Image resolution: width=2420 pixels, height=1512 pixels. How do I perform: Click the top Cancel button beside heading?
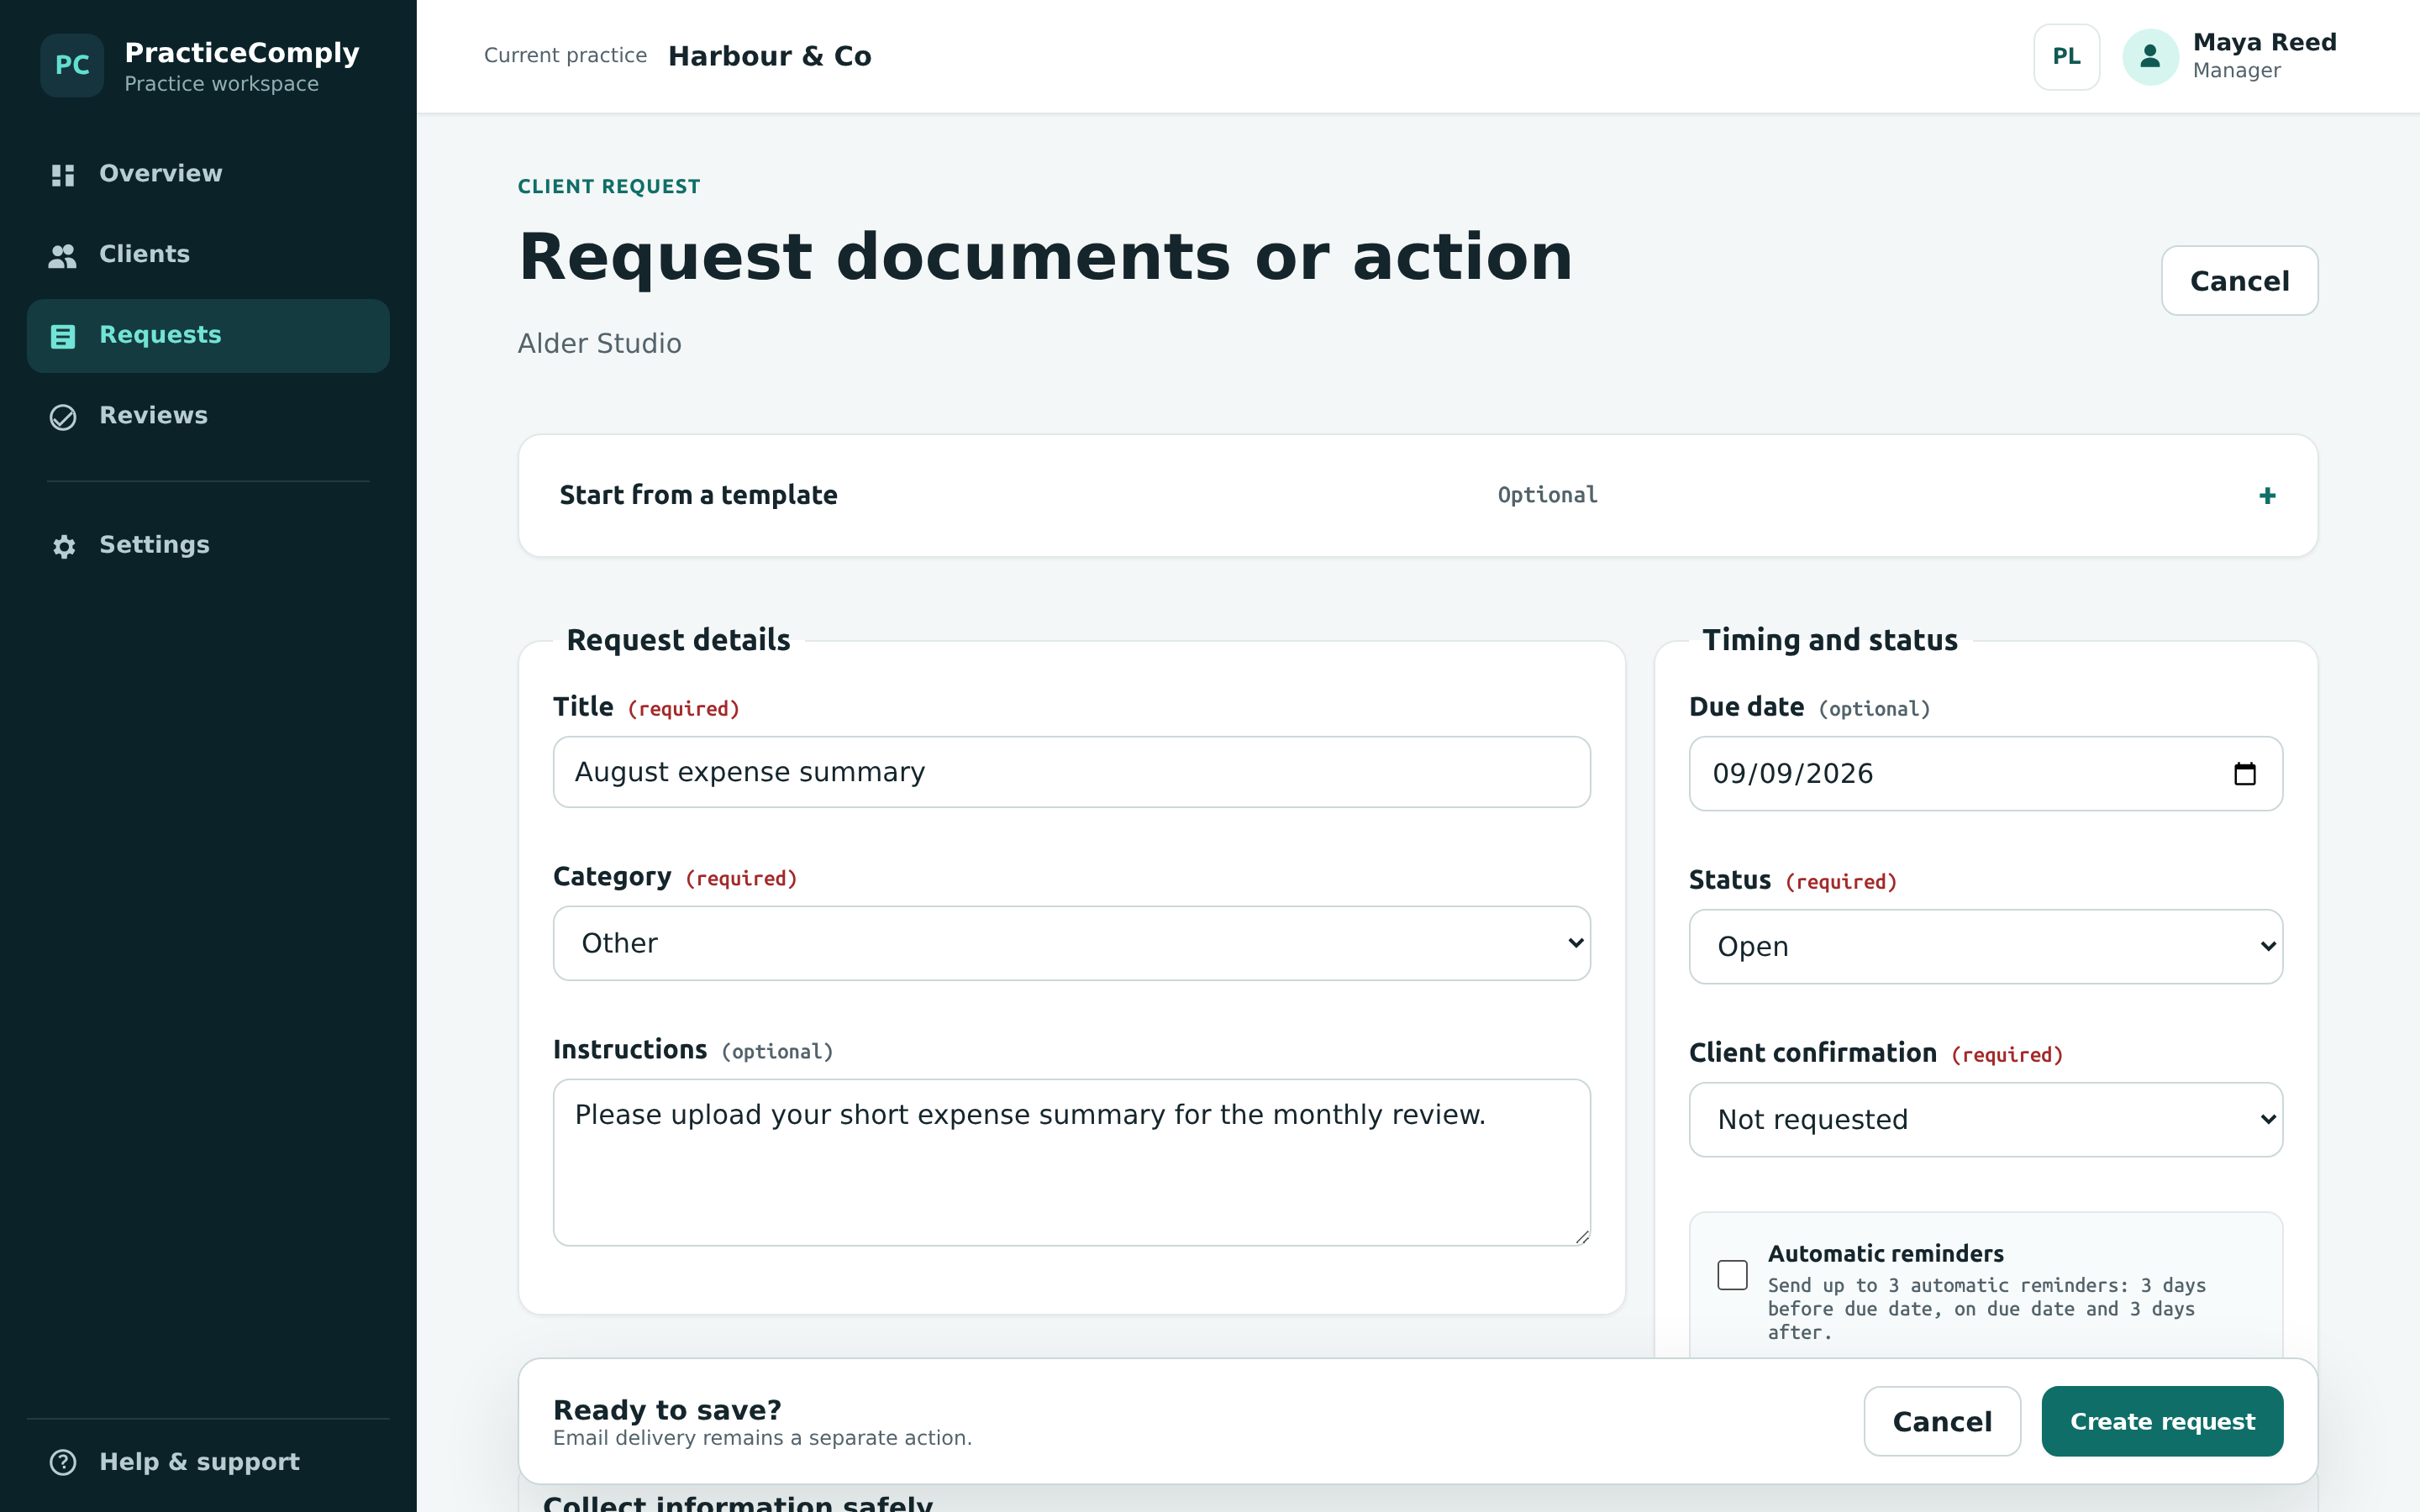pos(2239,281)
